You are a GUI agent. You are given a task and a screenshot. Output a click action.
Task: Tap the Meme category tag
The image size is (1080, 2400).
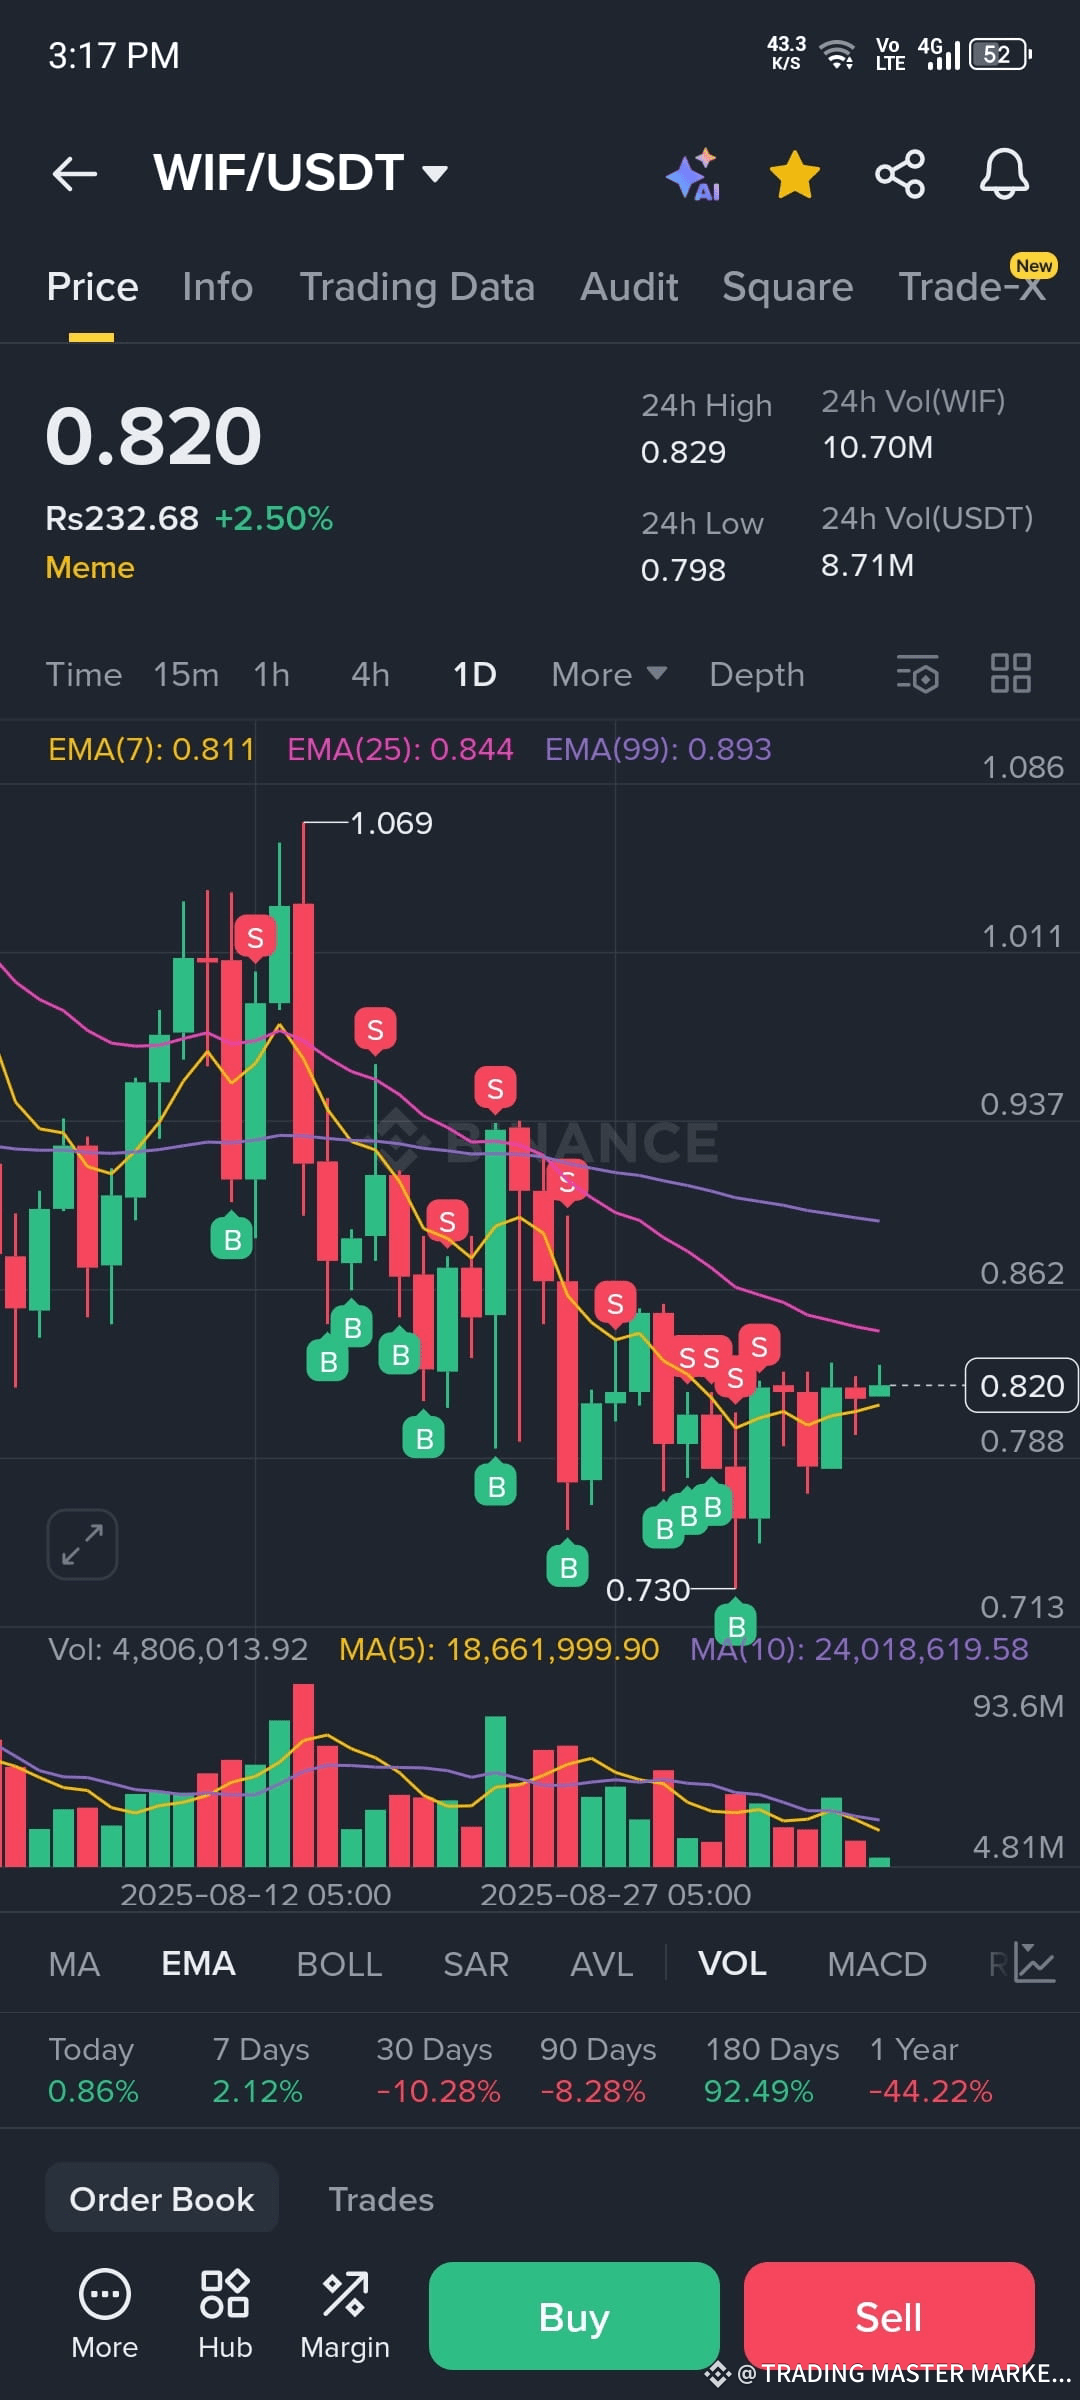pyautogui.click(x=90, y=567)
